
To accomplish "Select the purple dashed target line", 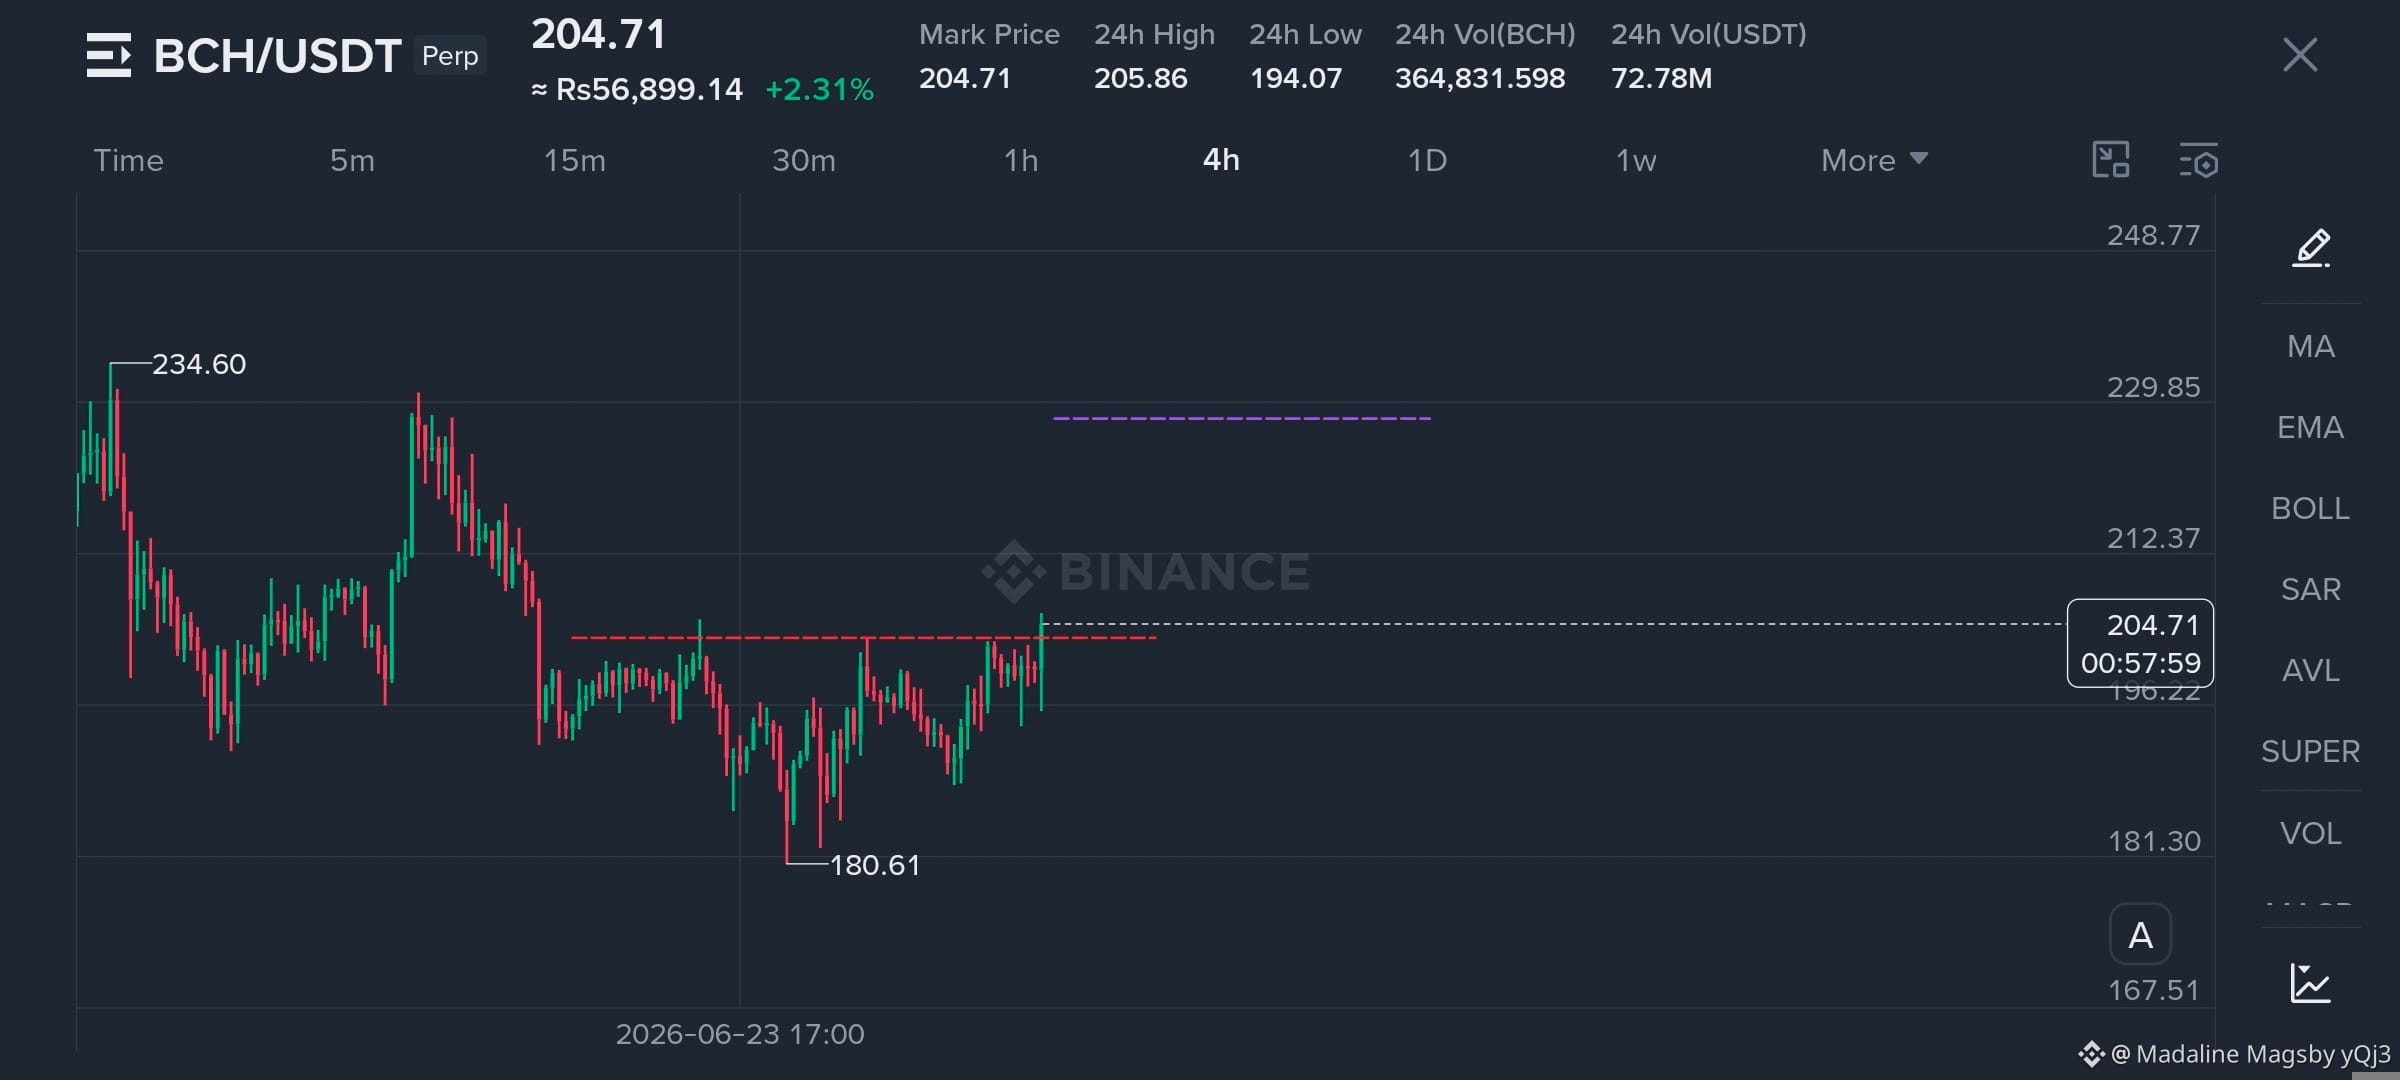I will (x=1242, y=418).
